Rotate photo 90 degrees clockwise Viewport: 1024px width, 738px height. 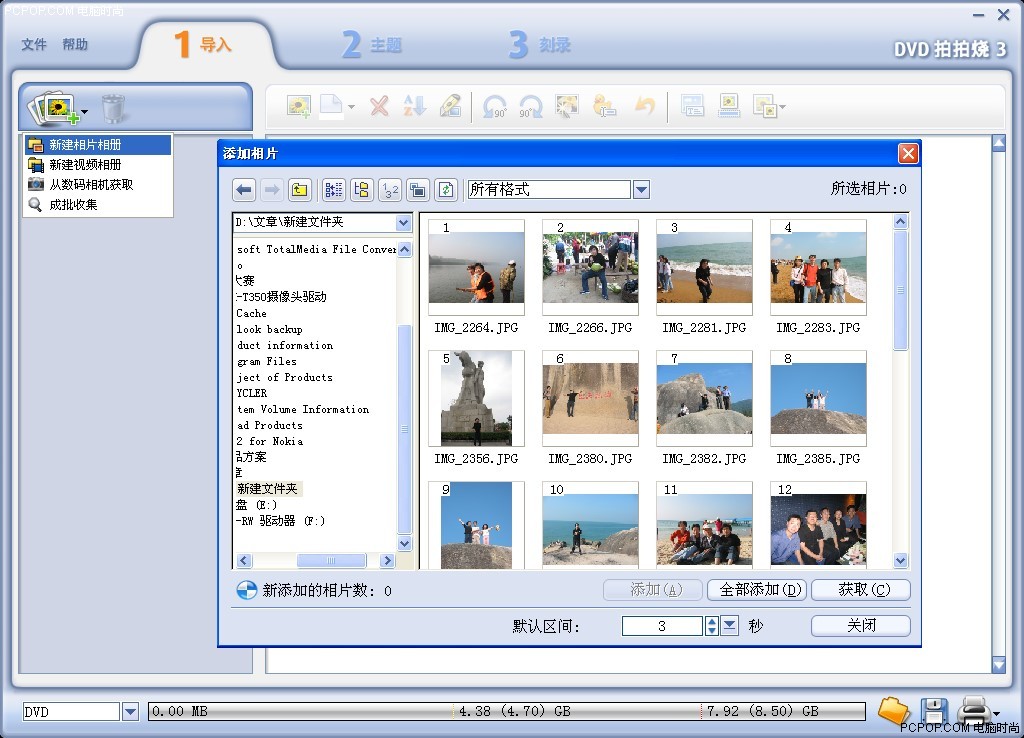530,106
